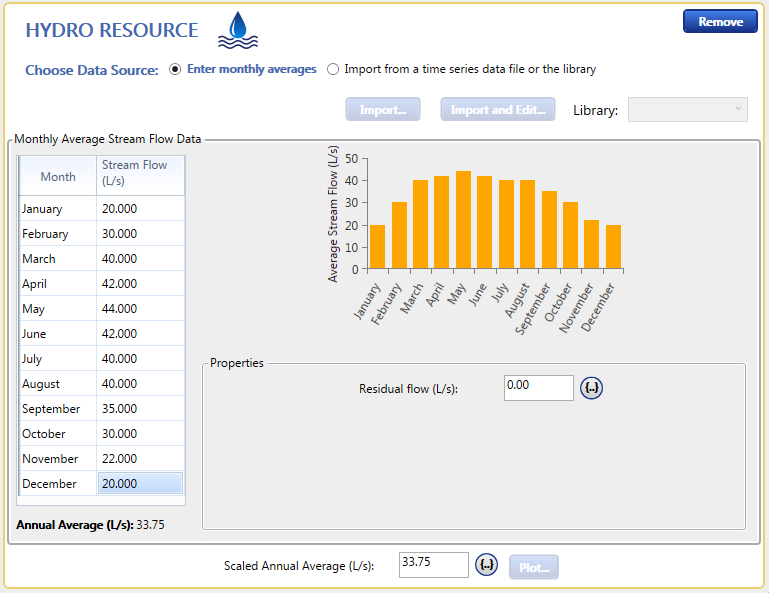Select January stream flow cell
The height and width of the screenshot is (593, 769).
coord(140,209)
